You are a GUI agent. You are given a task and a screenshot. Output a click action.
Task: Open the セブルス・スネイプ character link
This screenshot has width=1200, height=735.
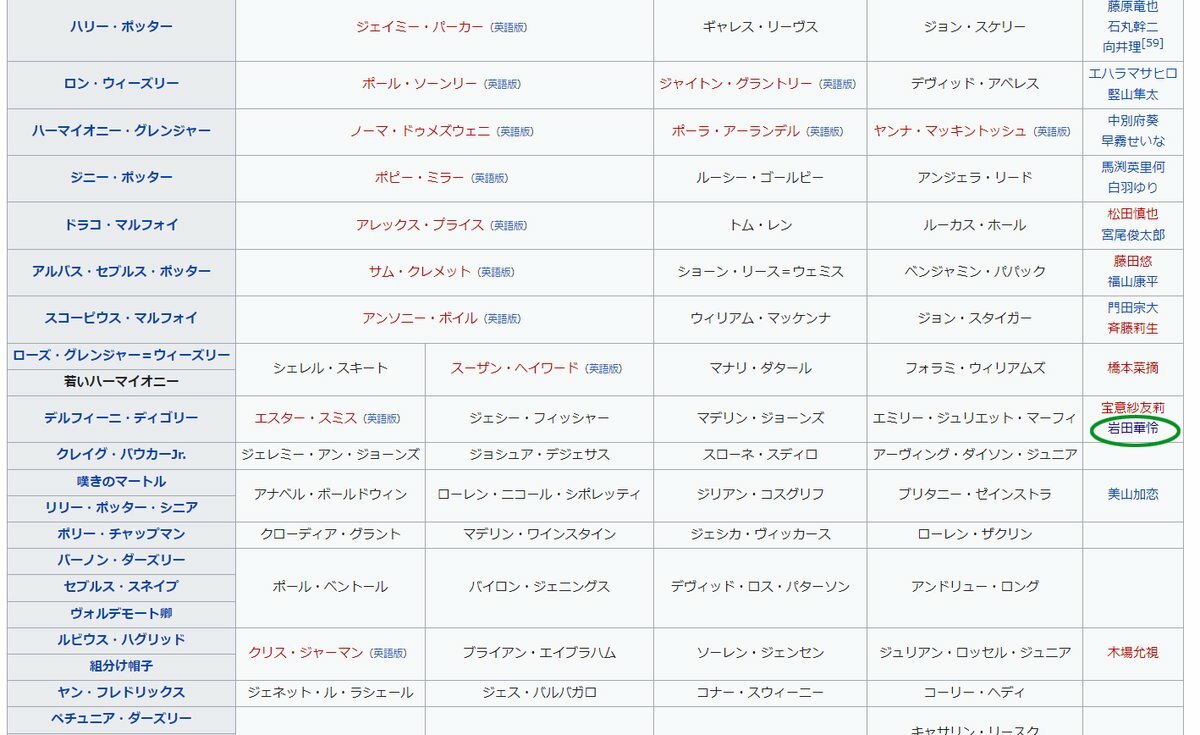pos(121,586)
